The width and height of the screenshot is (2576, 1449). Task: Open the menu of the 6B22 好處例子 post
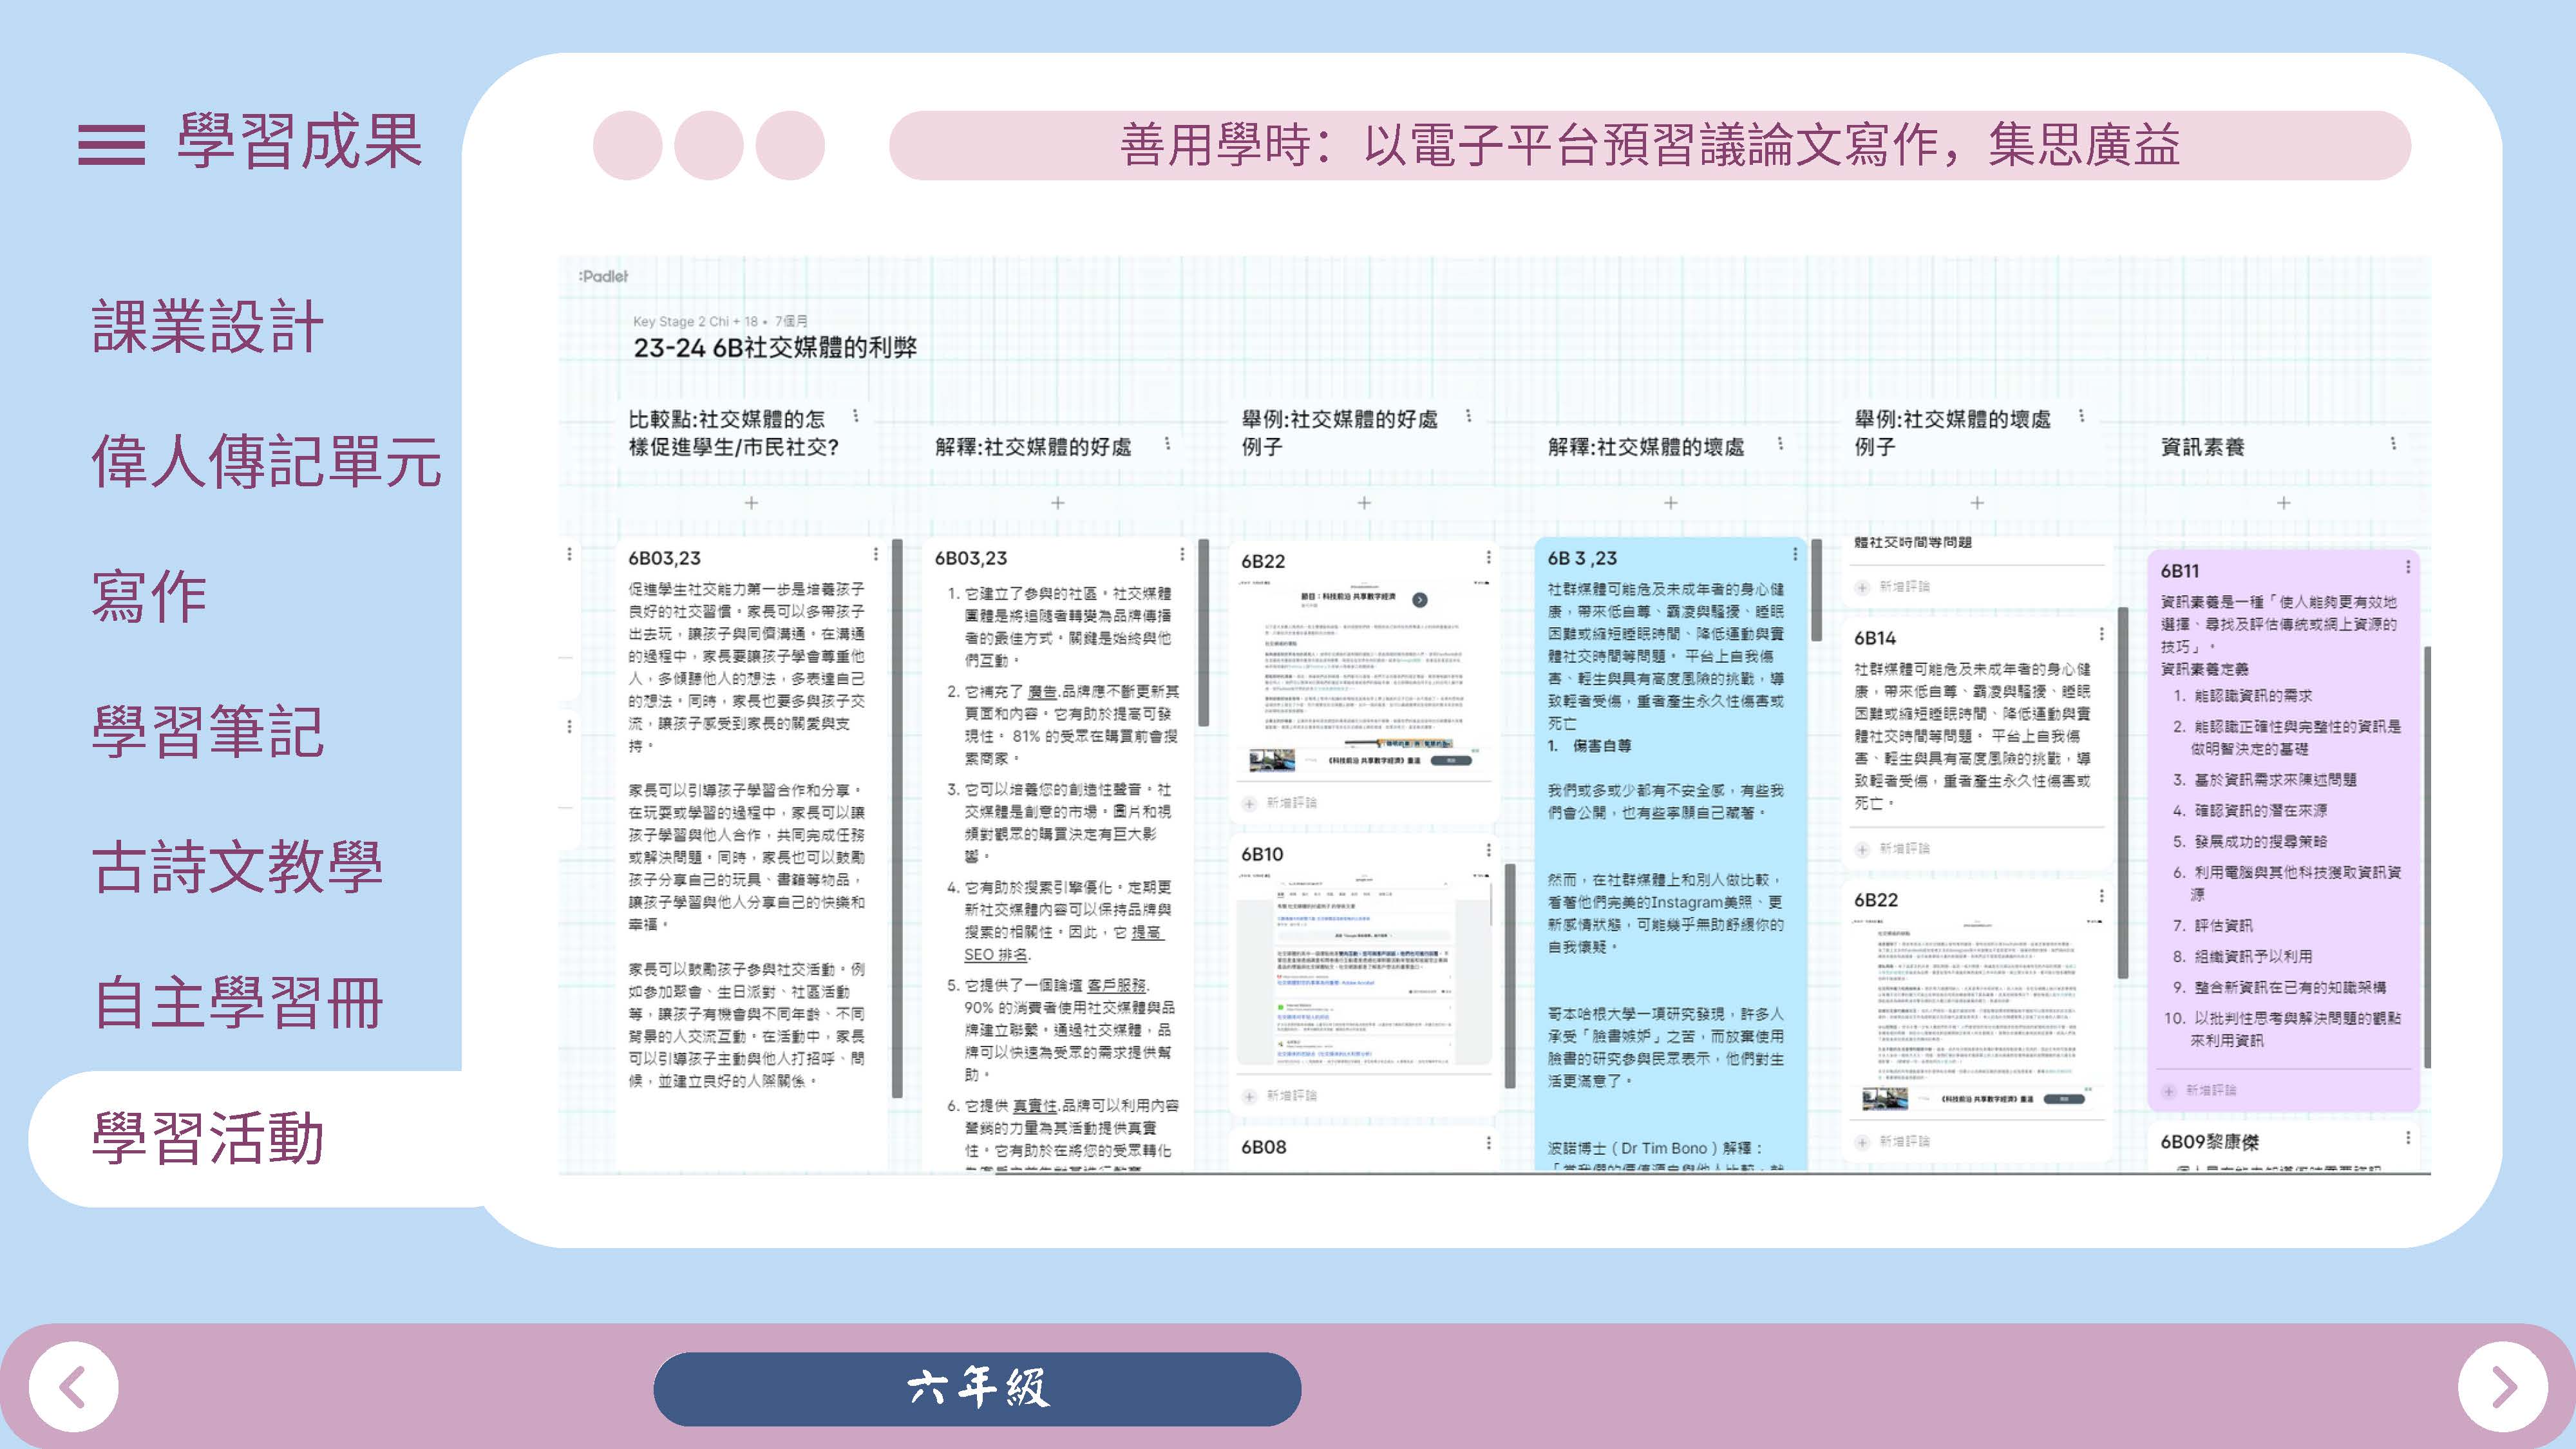1488,557
